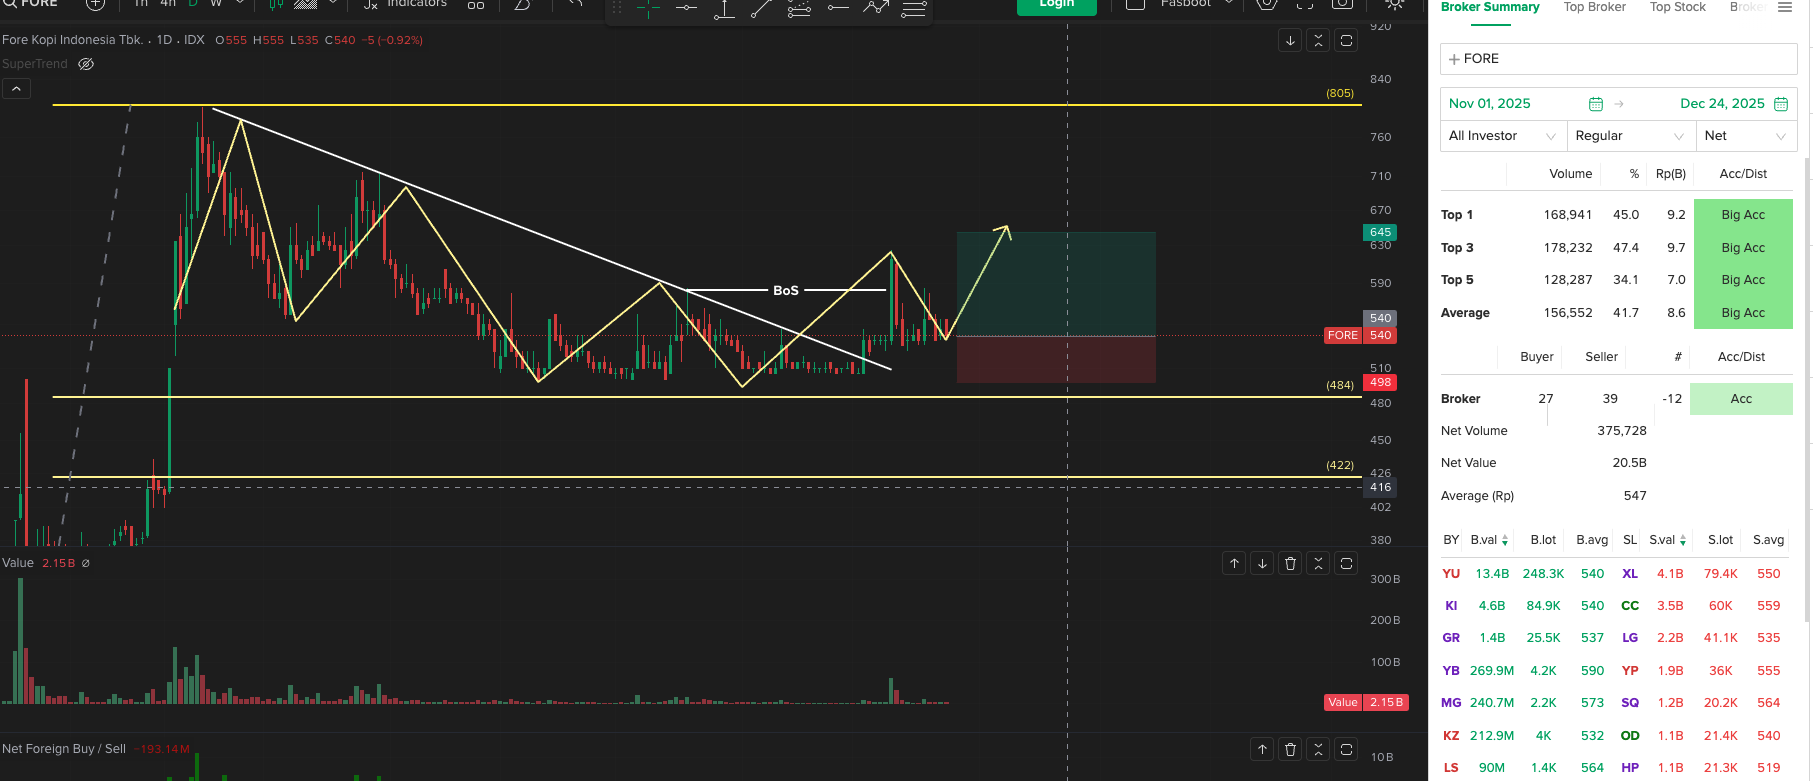Select seller broker XL in the table

click(x=1630, y=574)
